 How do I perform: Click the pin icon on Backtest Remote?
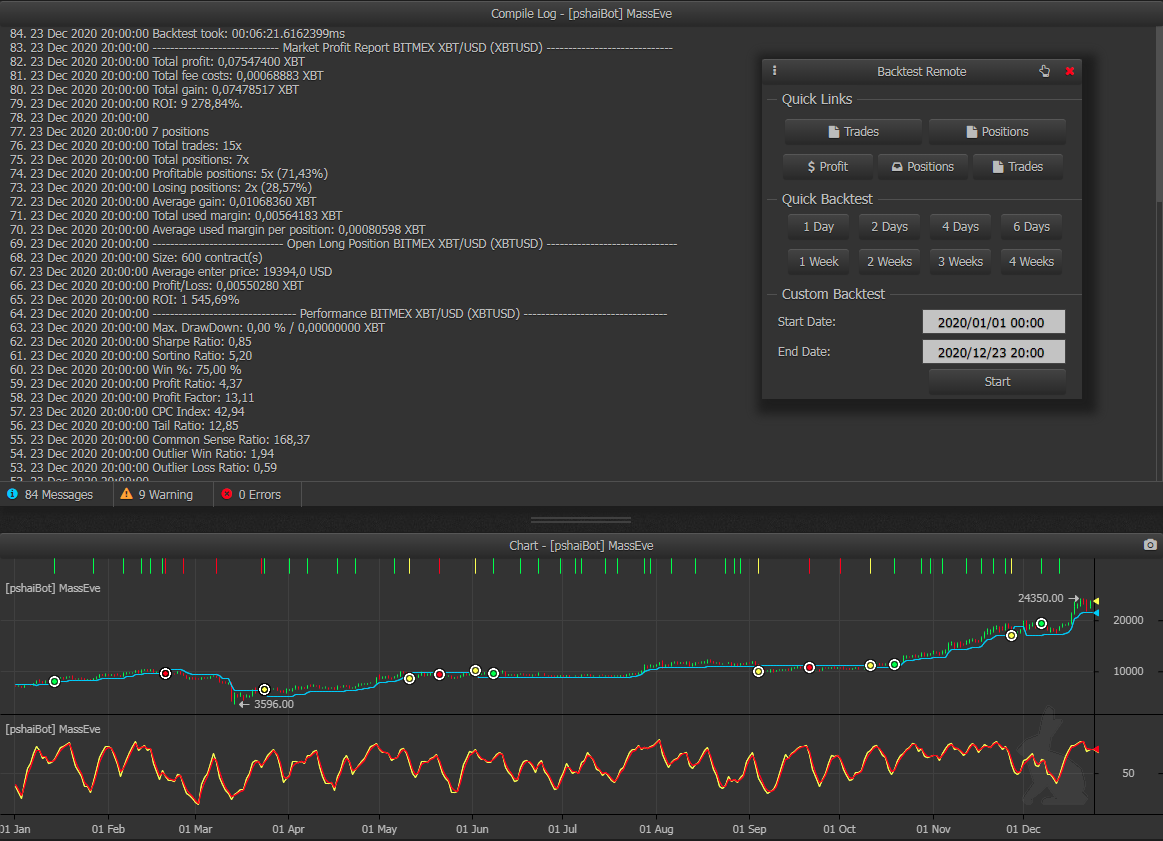point(1044,71)
